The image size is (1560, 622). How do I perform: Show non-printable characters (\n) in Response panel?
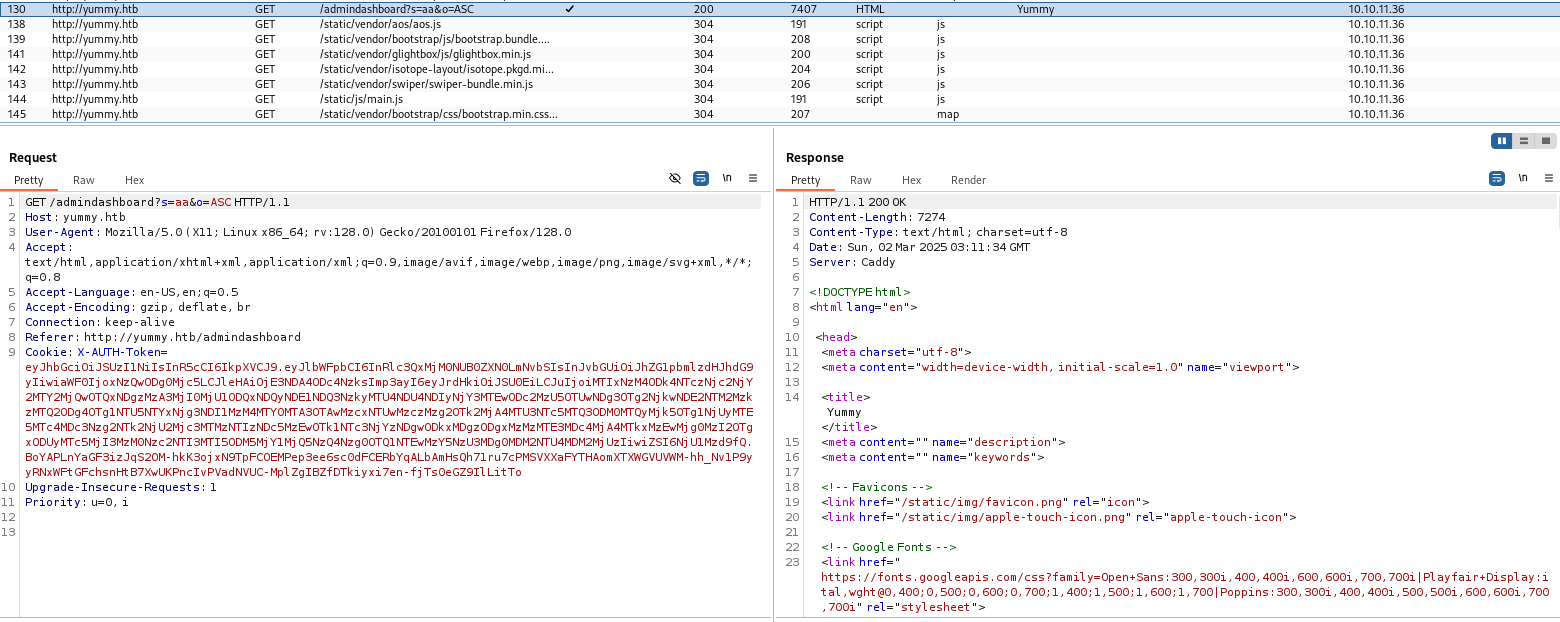(1523, 178)
